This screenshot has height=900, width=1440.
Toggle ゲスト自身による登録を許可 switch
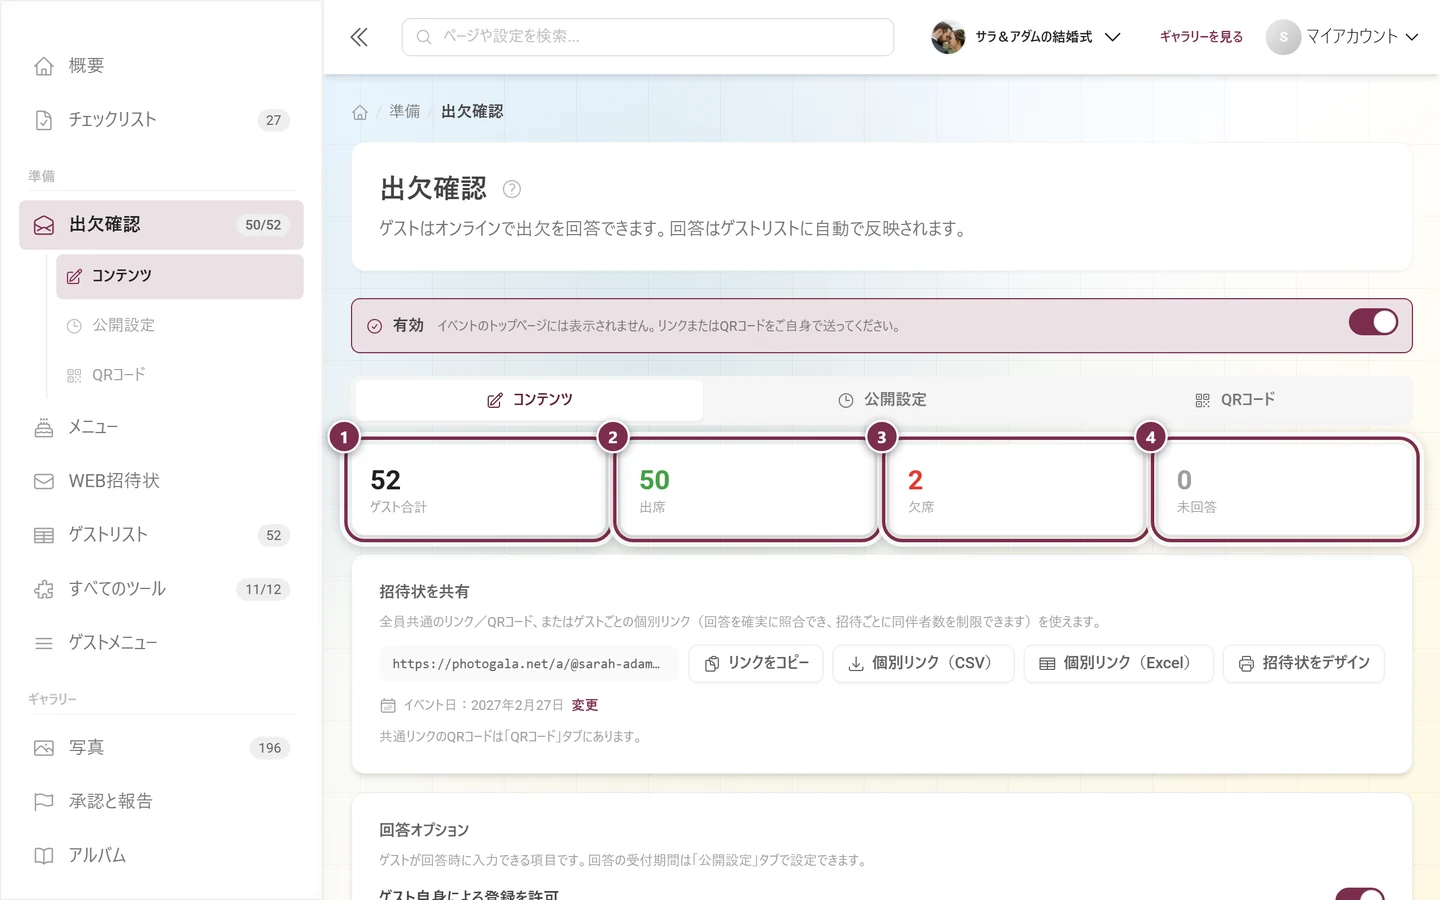point(1360,894)
